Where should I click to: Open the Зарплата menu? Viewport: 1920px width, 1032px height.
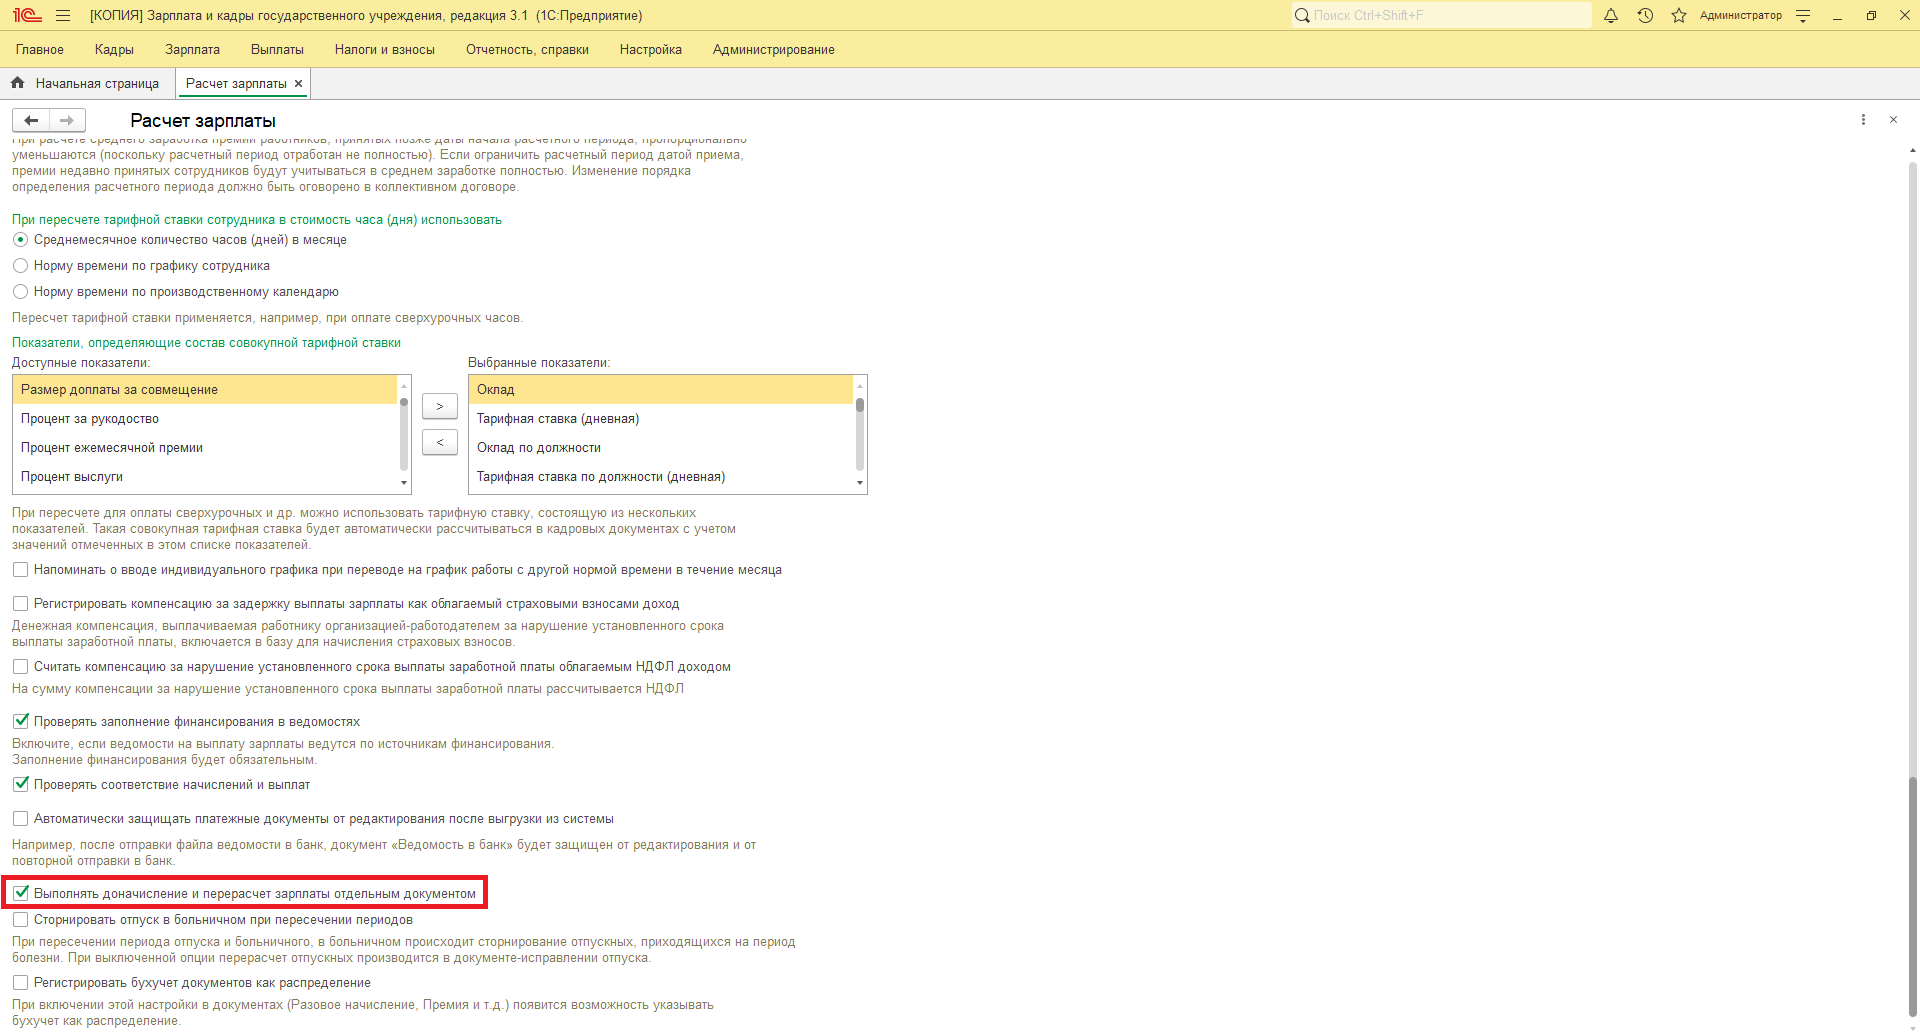pyautogui.click(x=192, y=49)
